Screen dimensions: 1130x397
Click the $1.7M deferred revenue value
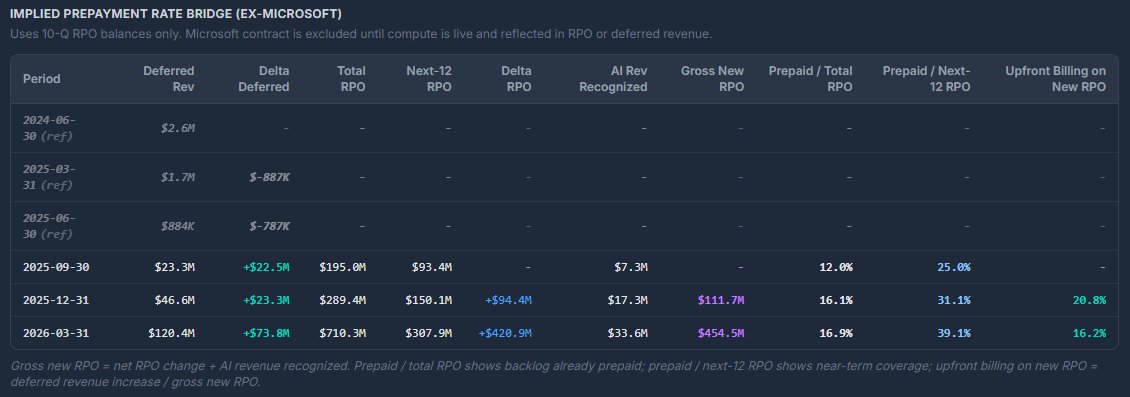pyautogui.click(x=177, y=177)
